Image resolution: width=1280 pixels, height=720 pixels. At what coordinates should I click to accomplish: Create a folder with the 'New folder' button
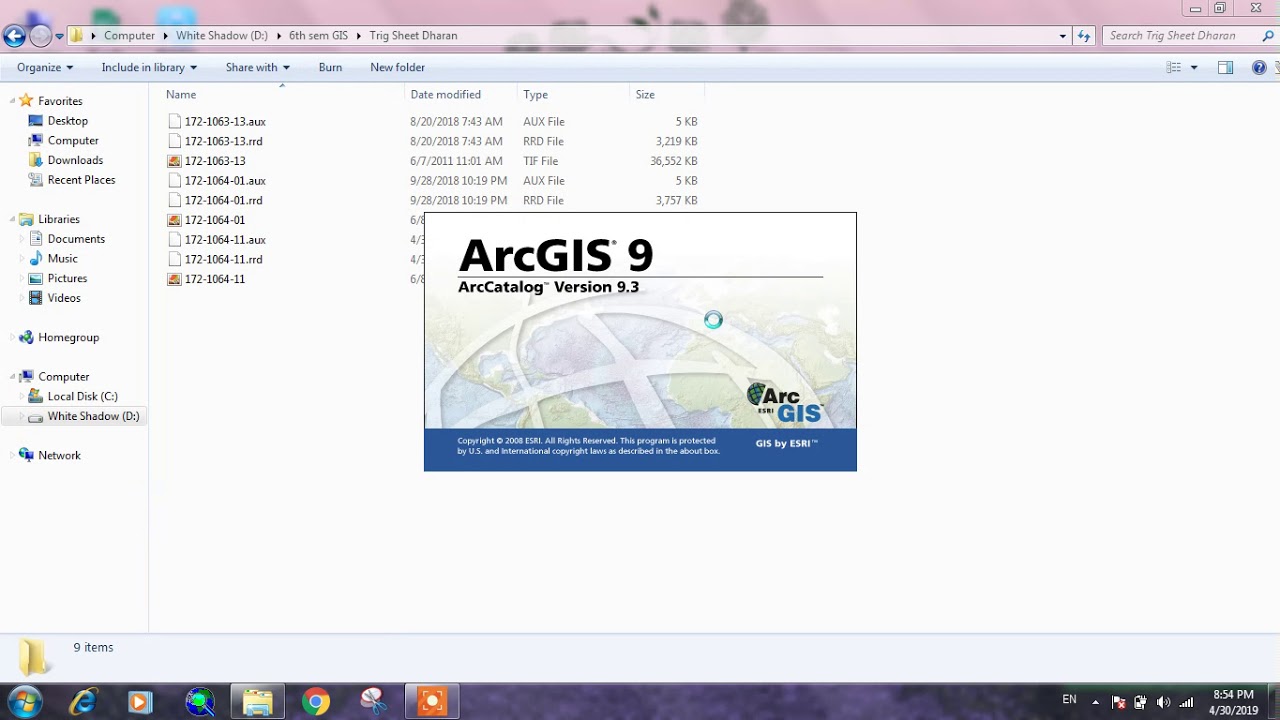coord(397,67)
